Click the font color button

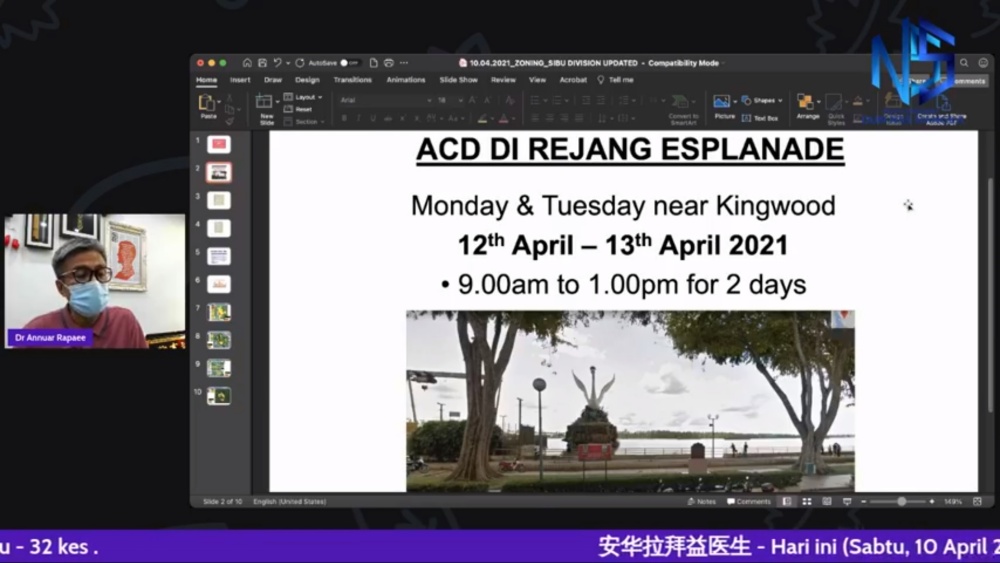[x=504, y=118]
